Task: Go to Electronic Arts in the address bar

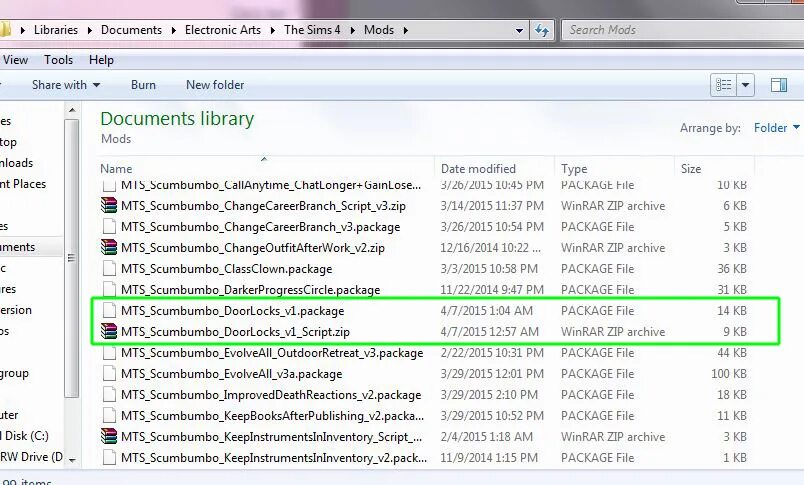Action: point(223,30)
